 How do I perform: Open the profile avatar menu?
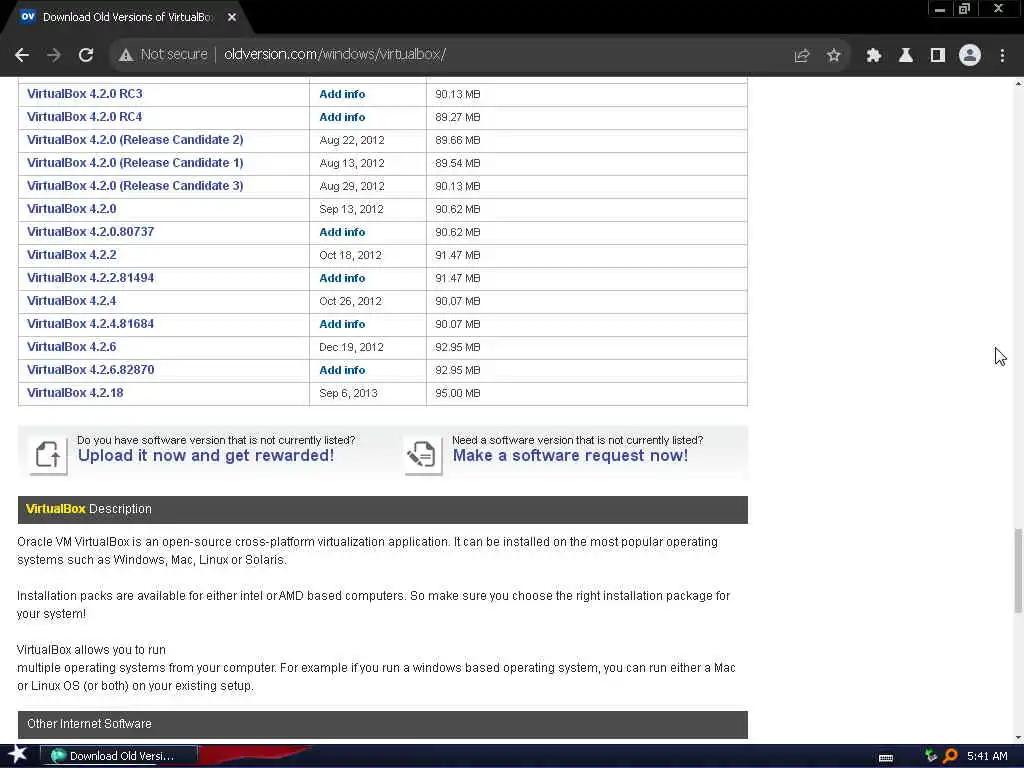point(970,55)
